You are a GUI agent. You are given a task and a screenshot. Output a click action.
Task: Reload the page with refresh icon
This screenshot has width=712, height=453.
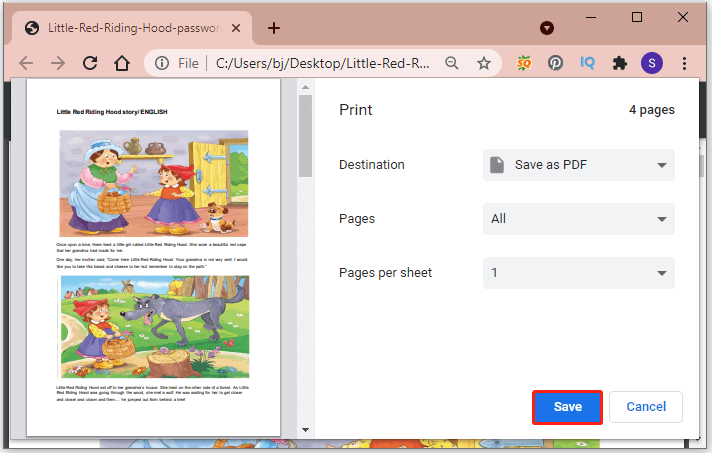[90, 63]
